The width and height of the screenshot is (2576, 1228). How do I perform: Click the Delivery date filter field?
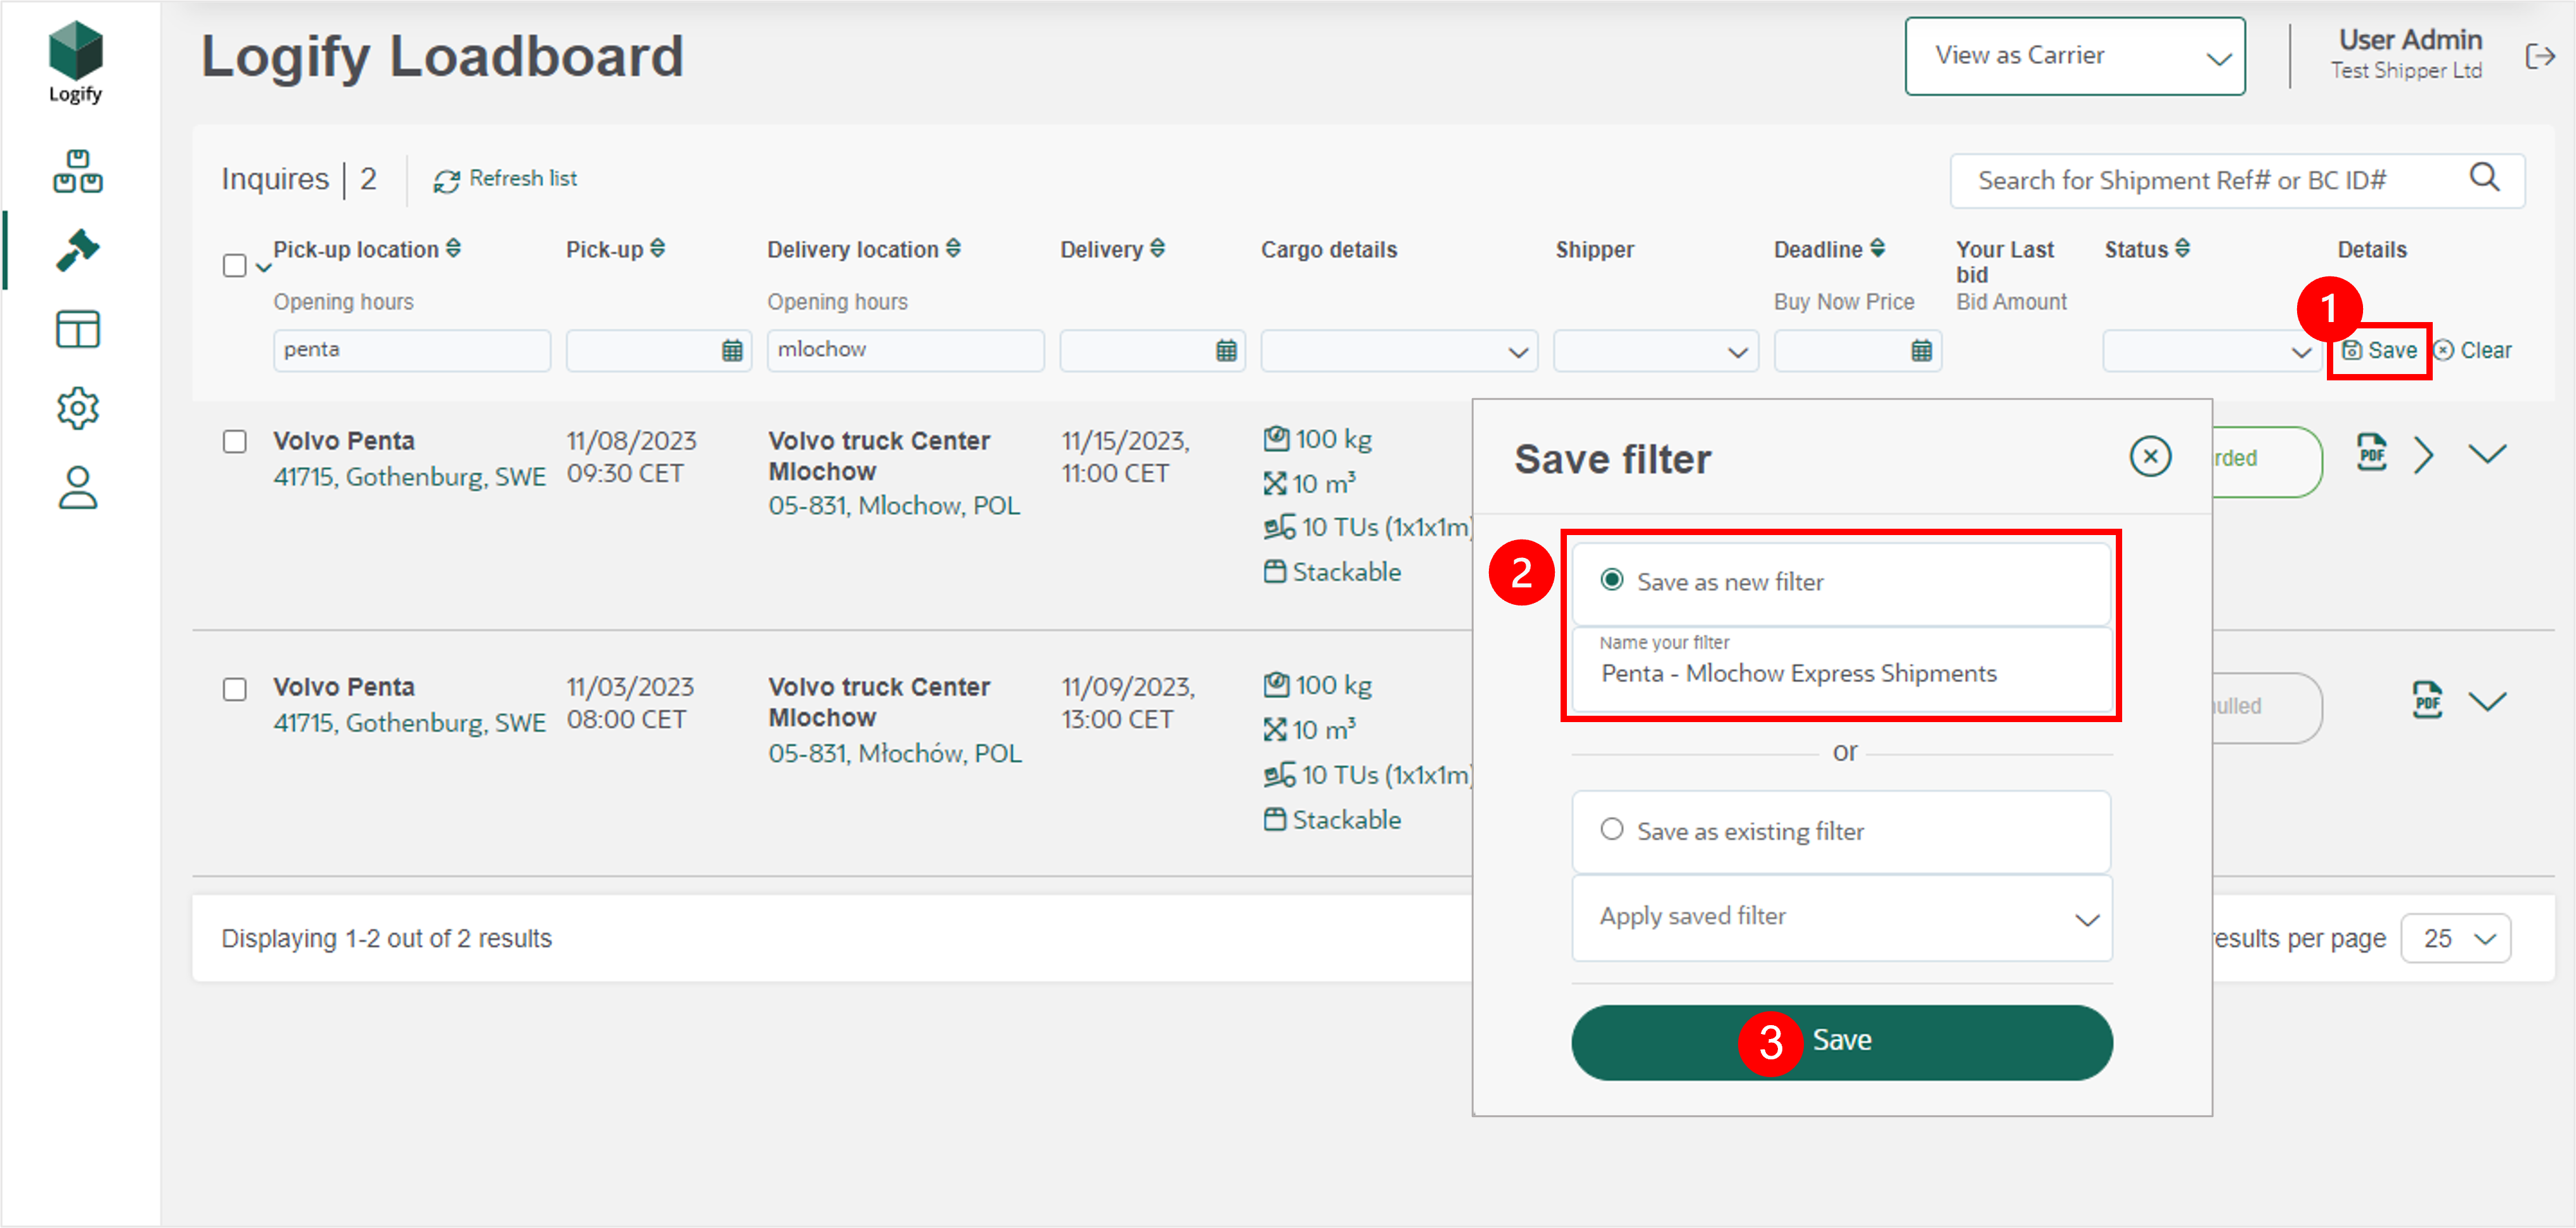tap(1152, 351)
